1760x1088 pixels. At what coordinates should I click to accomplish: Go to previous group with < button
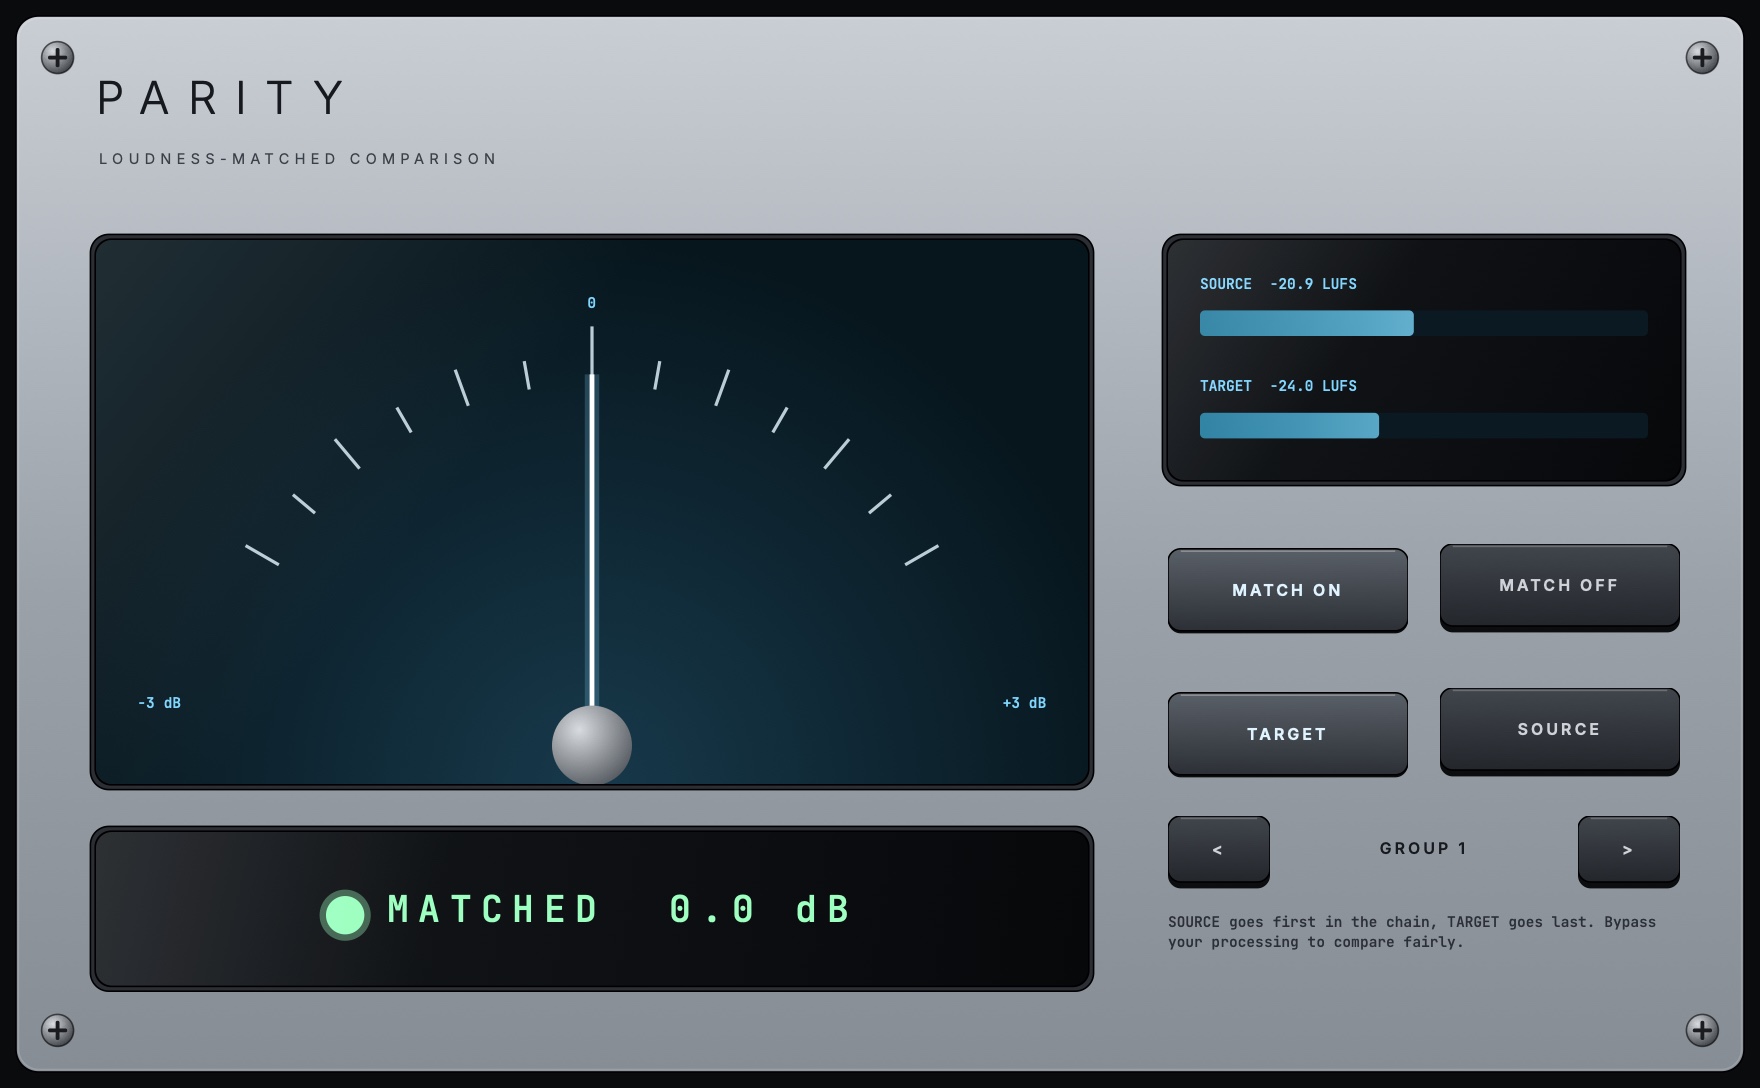[x=1218, y=850]
